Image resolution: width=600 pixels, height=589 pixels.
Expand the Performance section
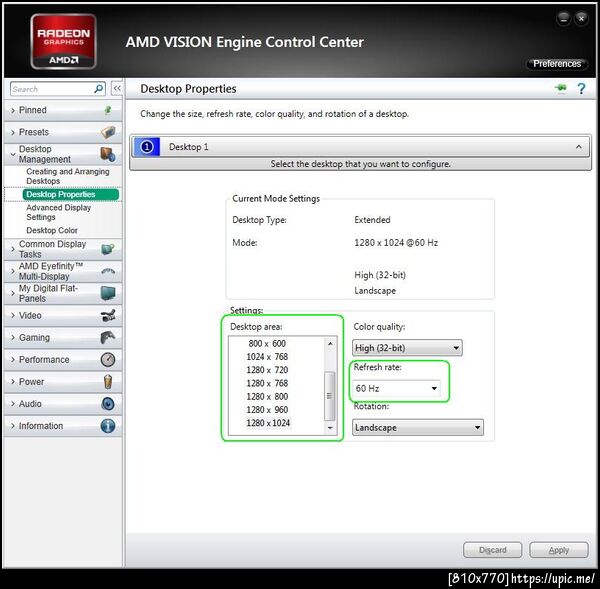point(63,360)
